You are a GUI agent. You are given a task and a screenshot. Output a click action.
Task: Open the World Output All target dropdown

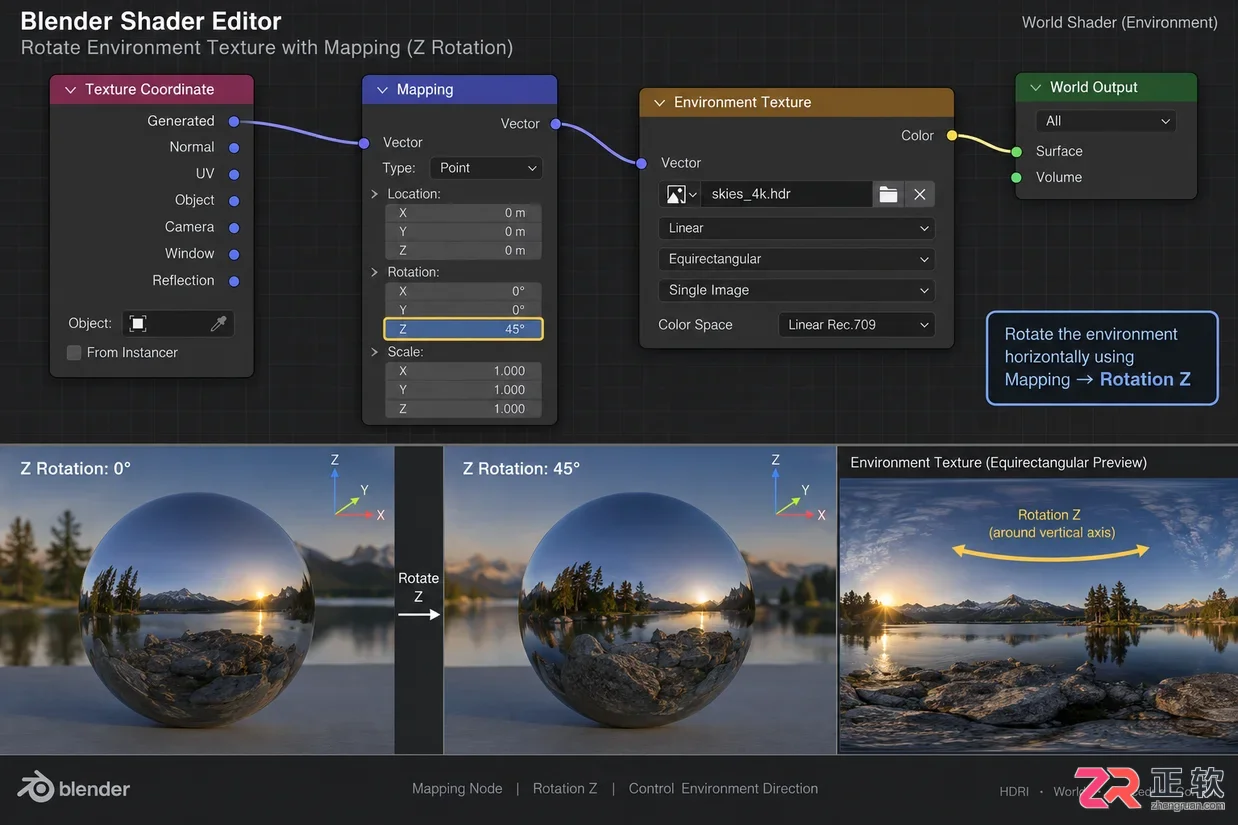[1106, 121]
